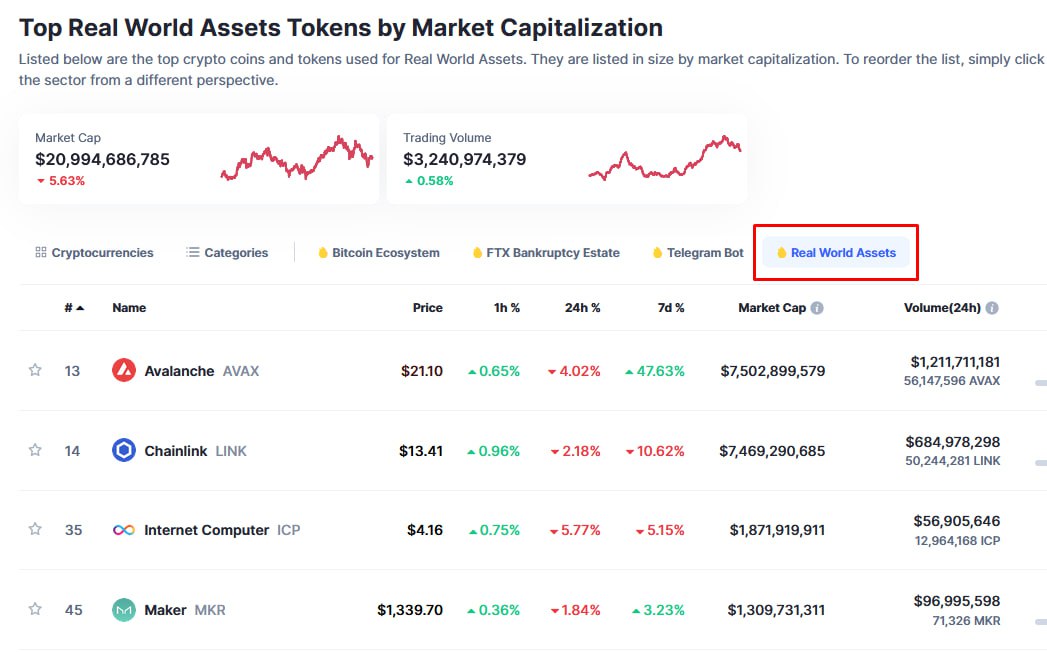This screenshot has height=652, width=1047.
Task: Sort the table by Price column
Action: tap(427, 308)
